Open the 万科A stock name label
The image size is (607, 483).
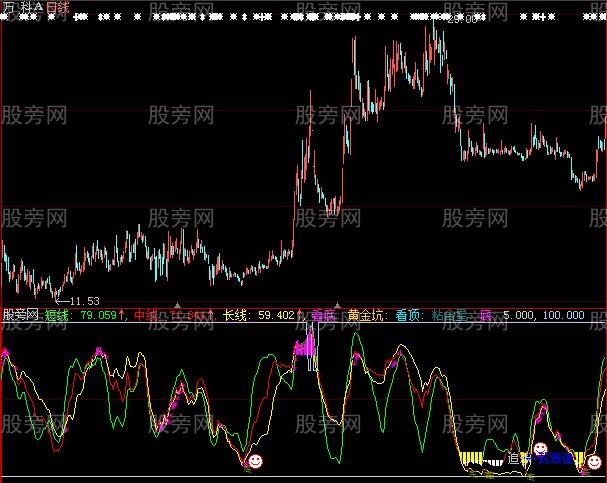click(24, 8)
